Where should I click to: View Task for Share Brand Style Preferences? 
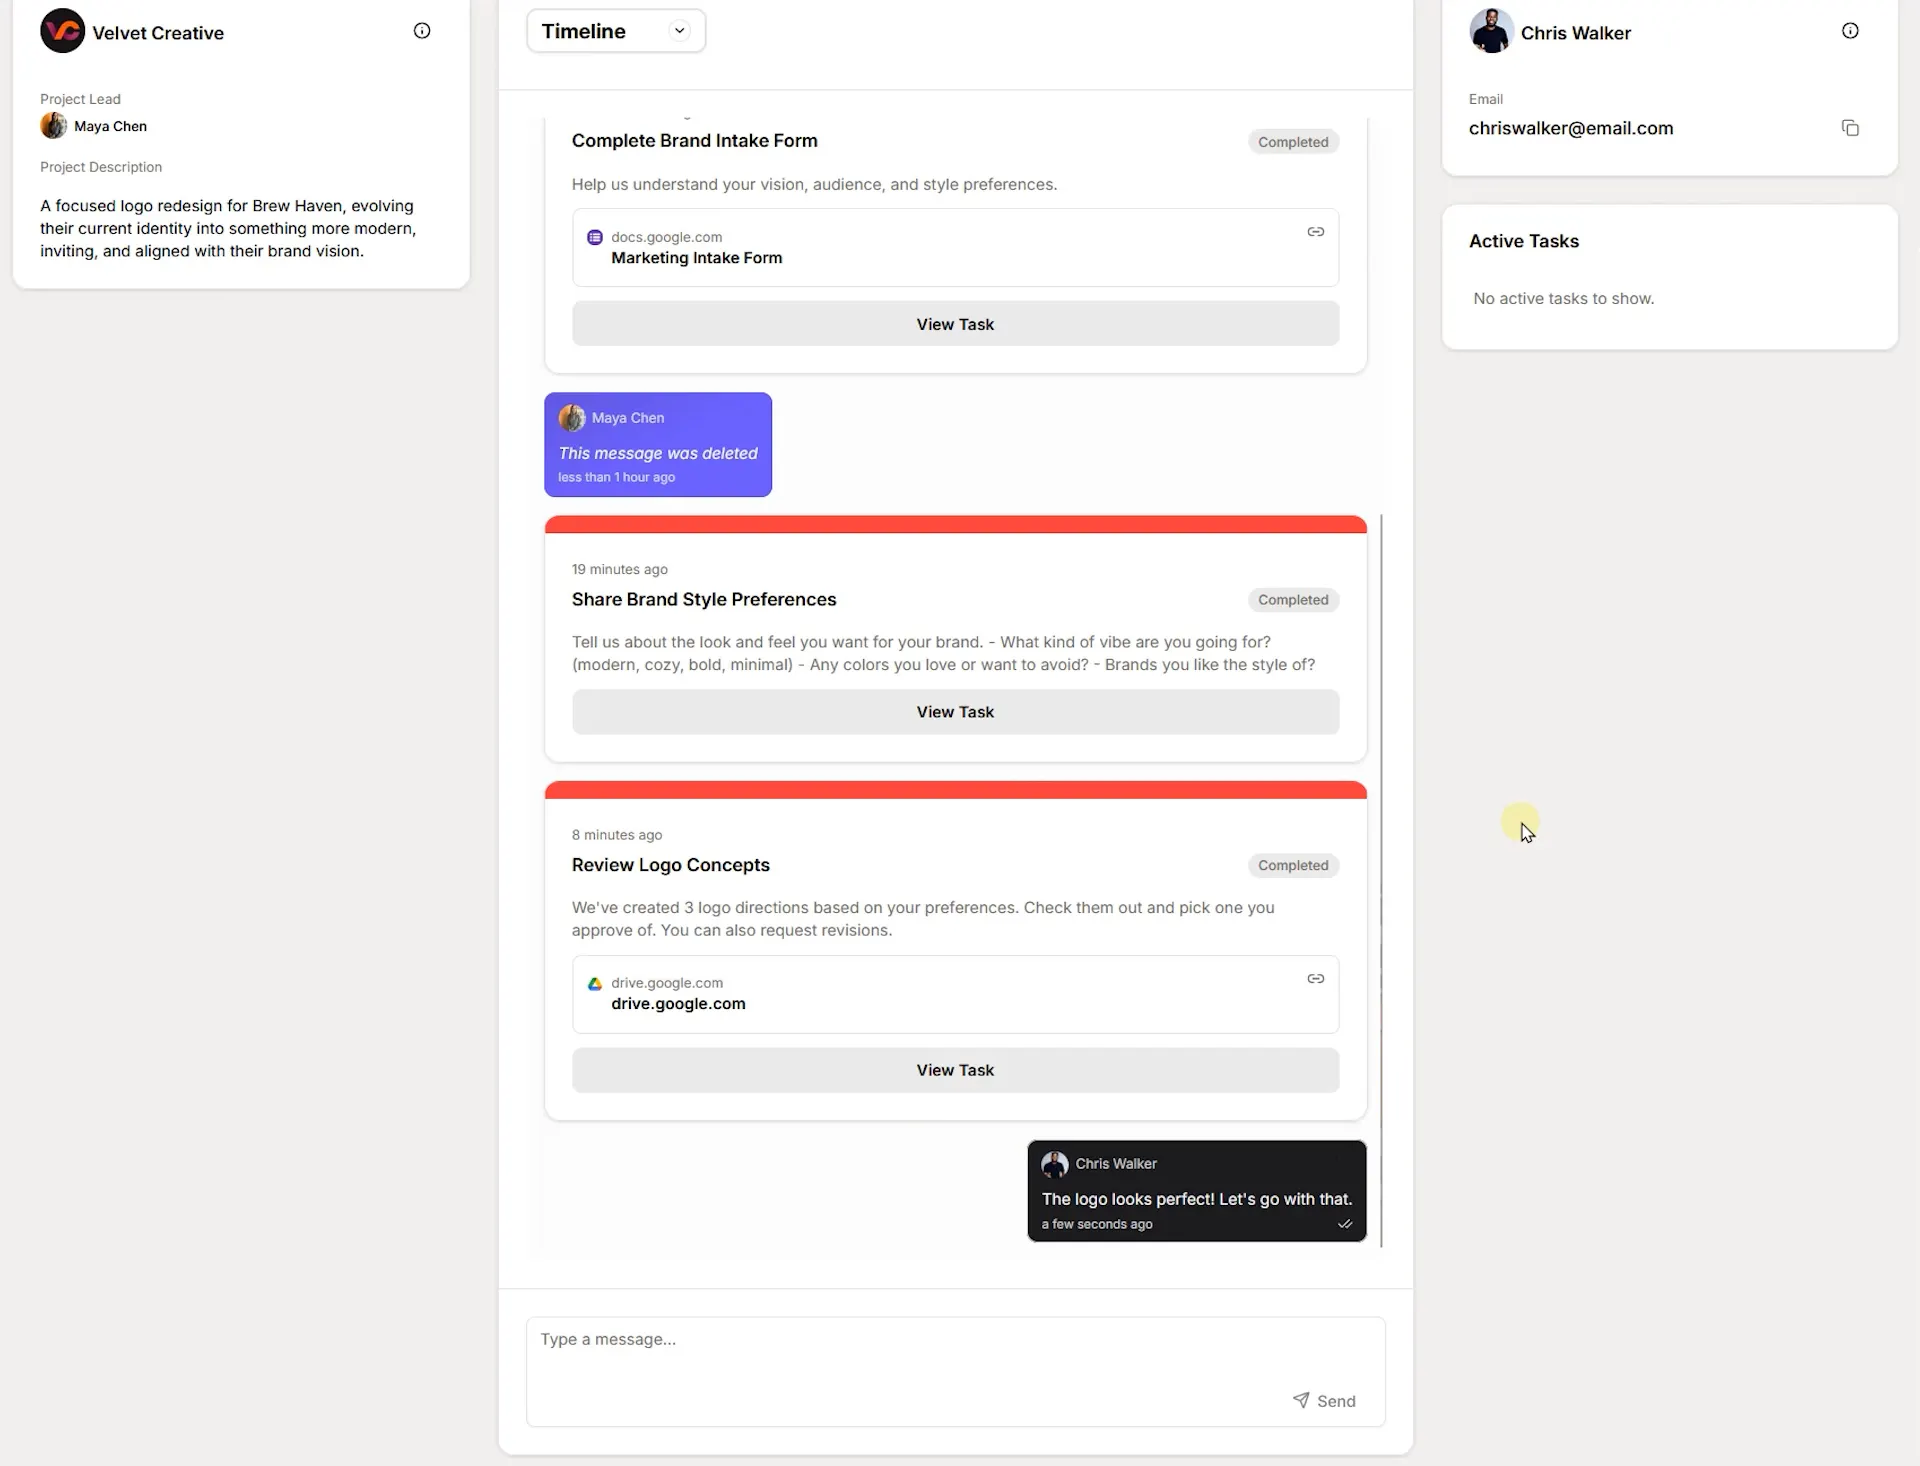coord(955,712)
